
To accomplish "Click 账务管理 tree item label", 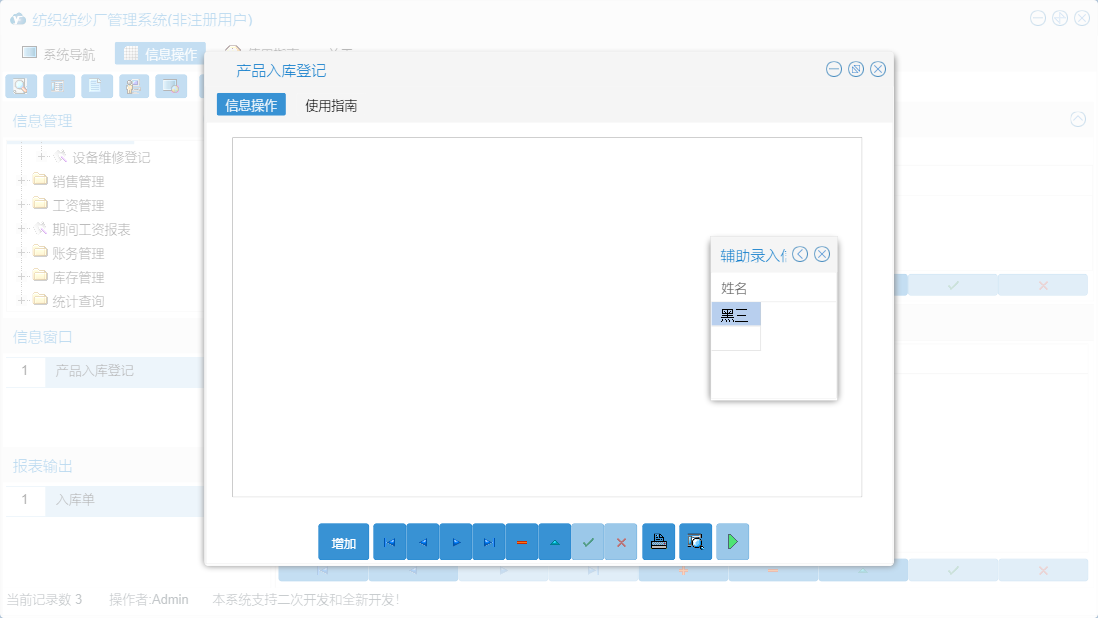I will 78,253.
